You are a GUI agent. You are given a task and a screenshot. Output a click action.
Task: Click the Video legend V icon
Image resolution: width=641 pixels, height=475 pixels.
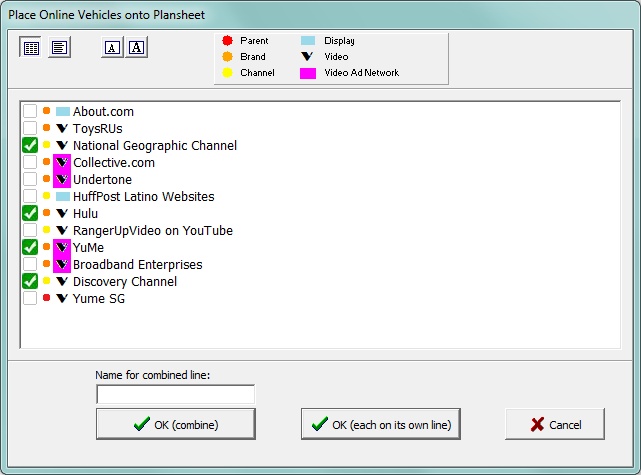tap(307, 56)
